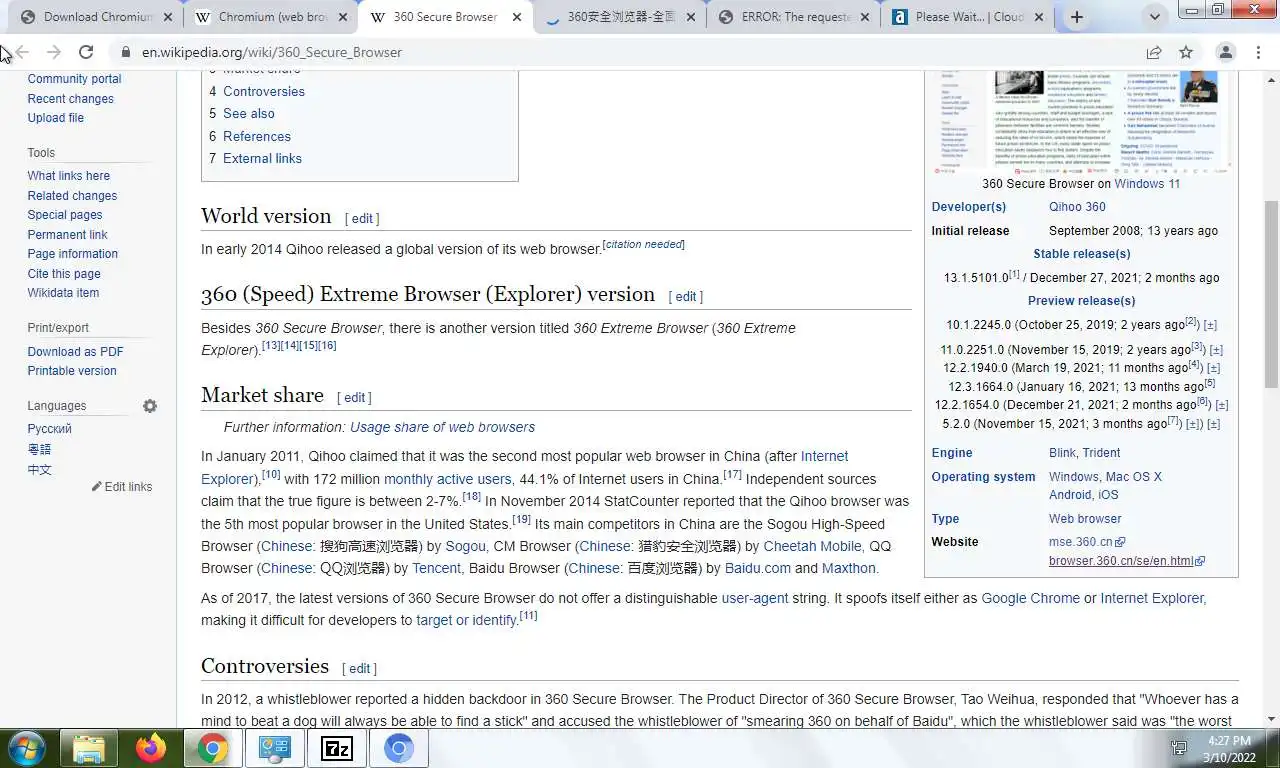
Task: Close the Download Chromium tab
Action: pyautogui.click(x=167, y=17)
